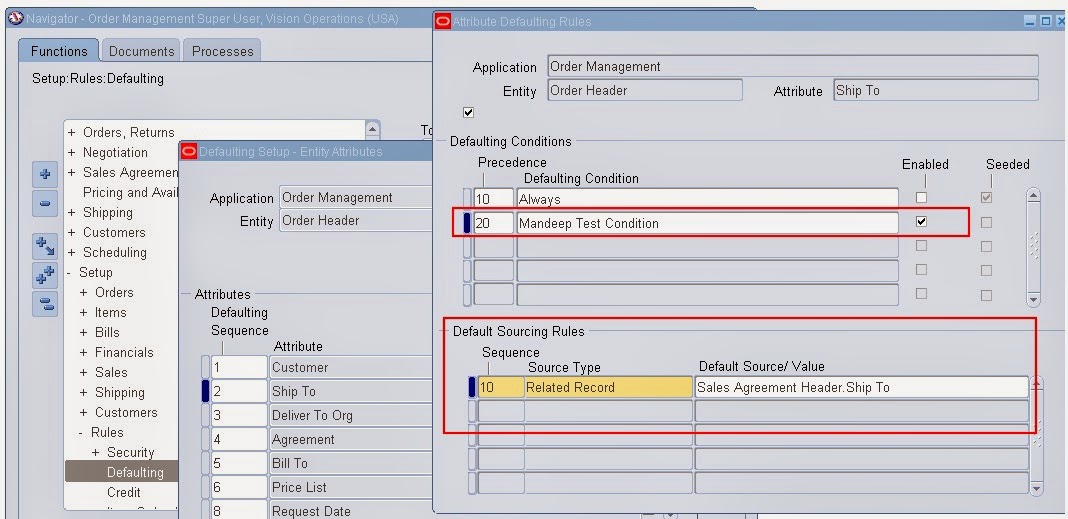Expand the Scheduling node
Screen dimensions: 1068x519
(x=71, y=253)
